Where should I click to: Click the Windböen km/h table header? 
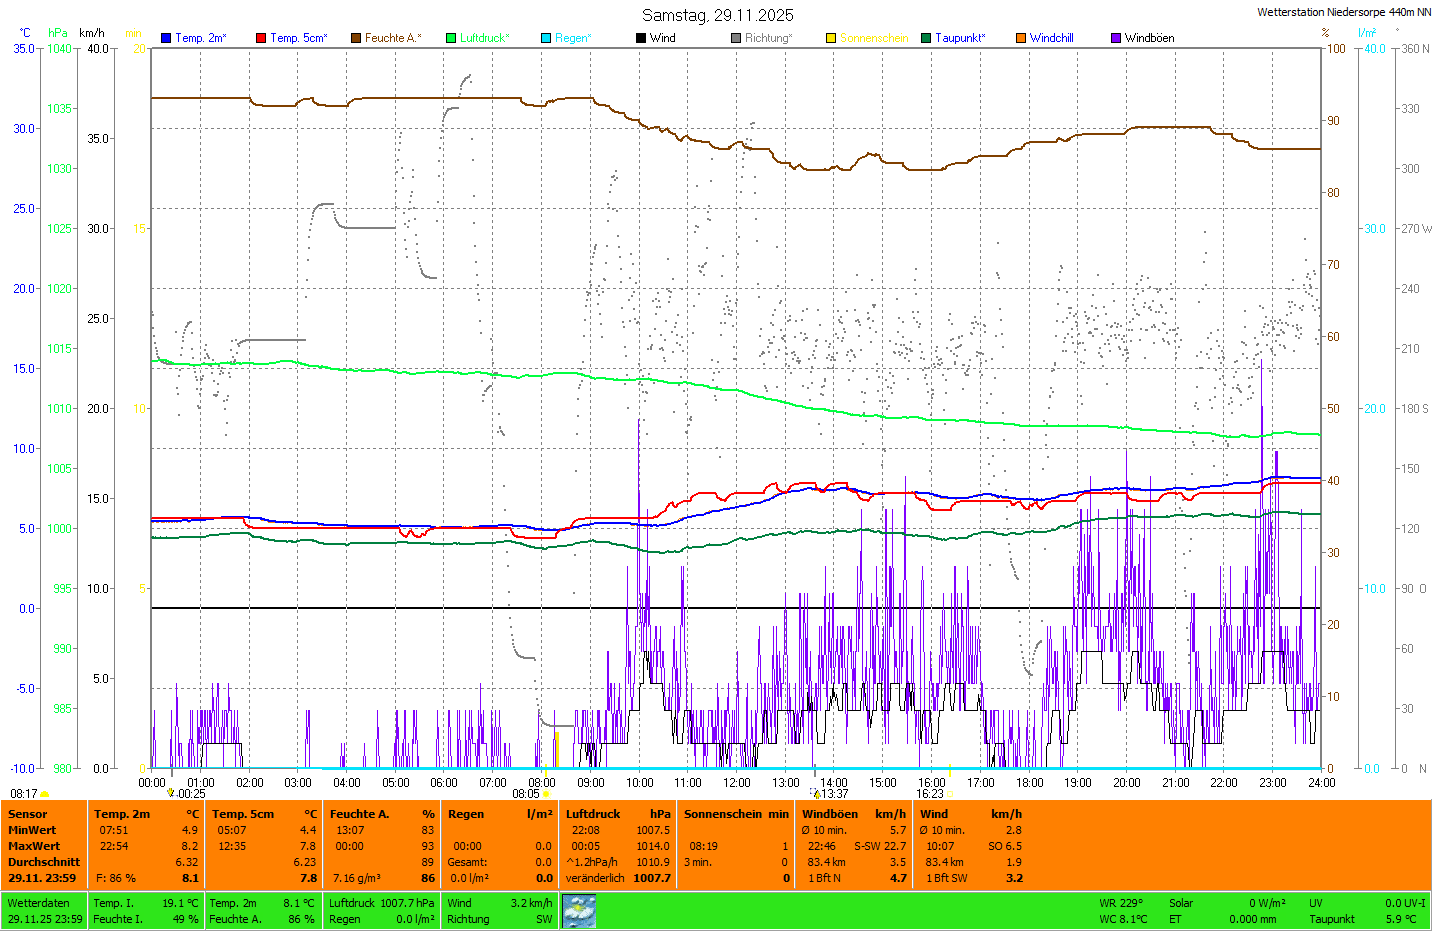pos(853,814)
